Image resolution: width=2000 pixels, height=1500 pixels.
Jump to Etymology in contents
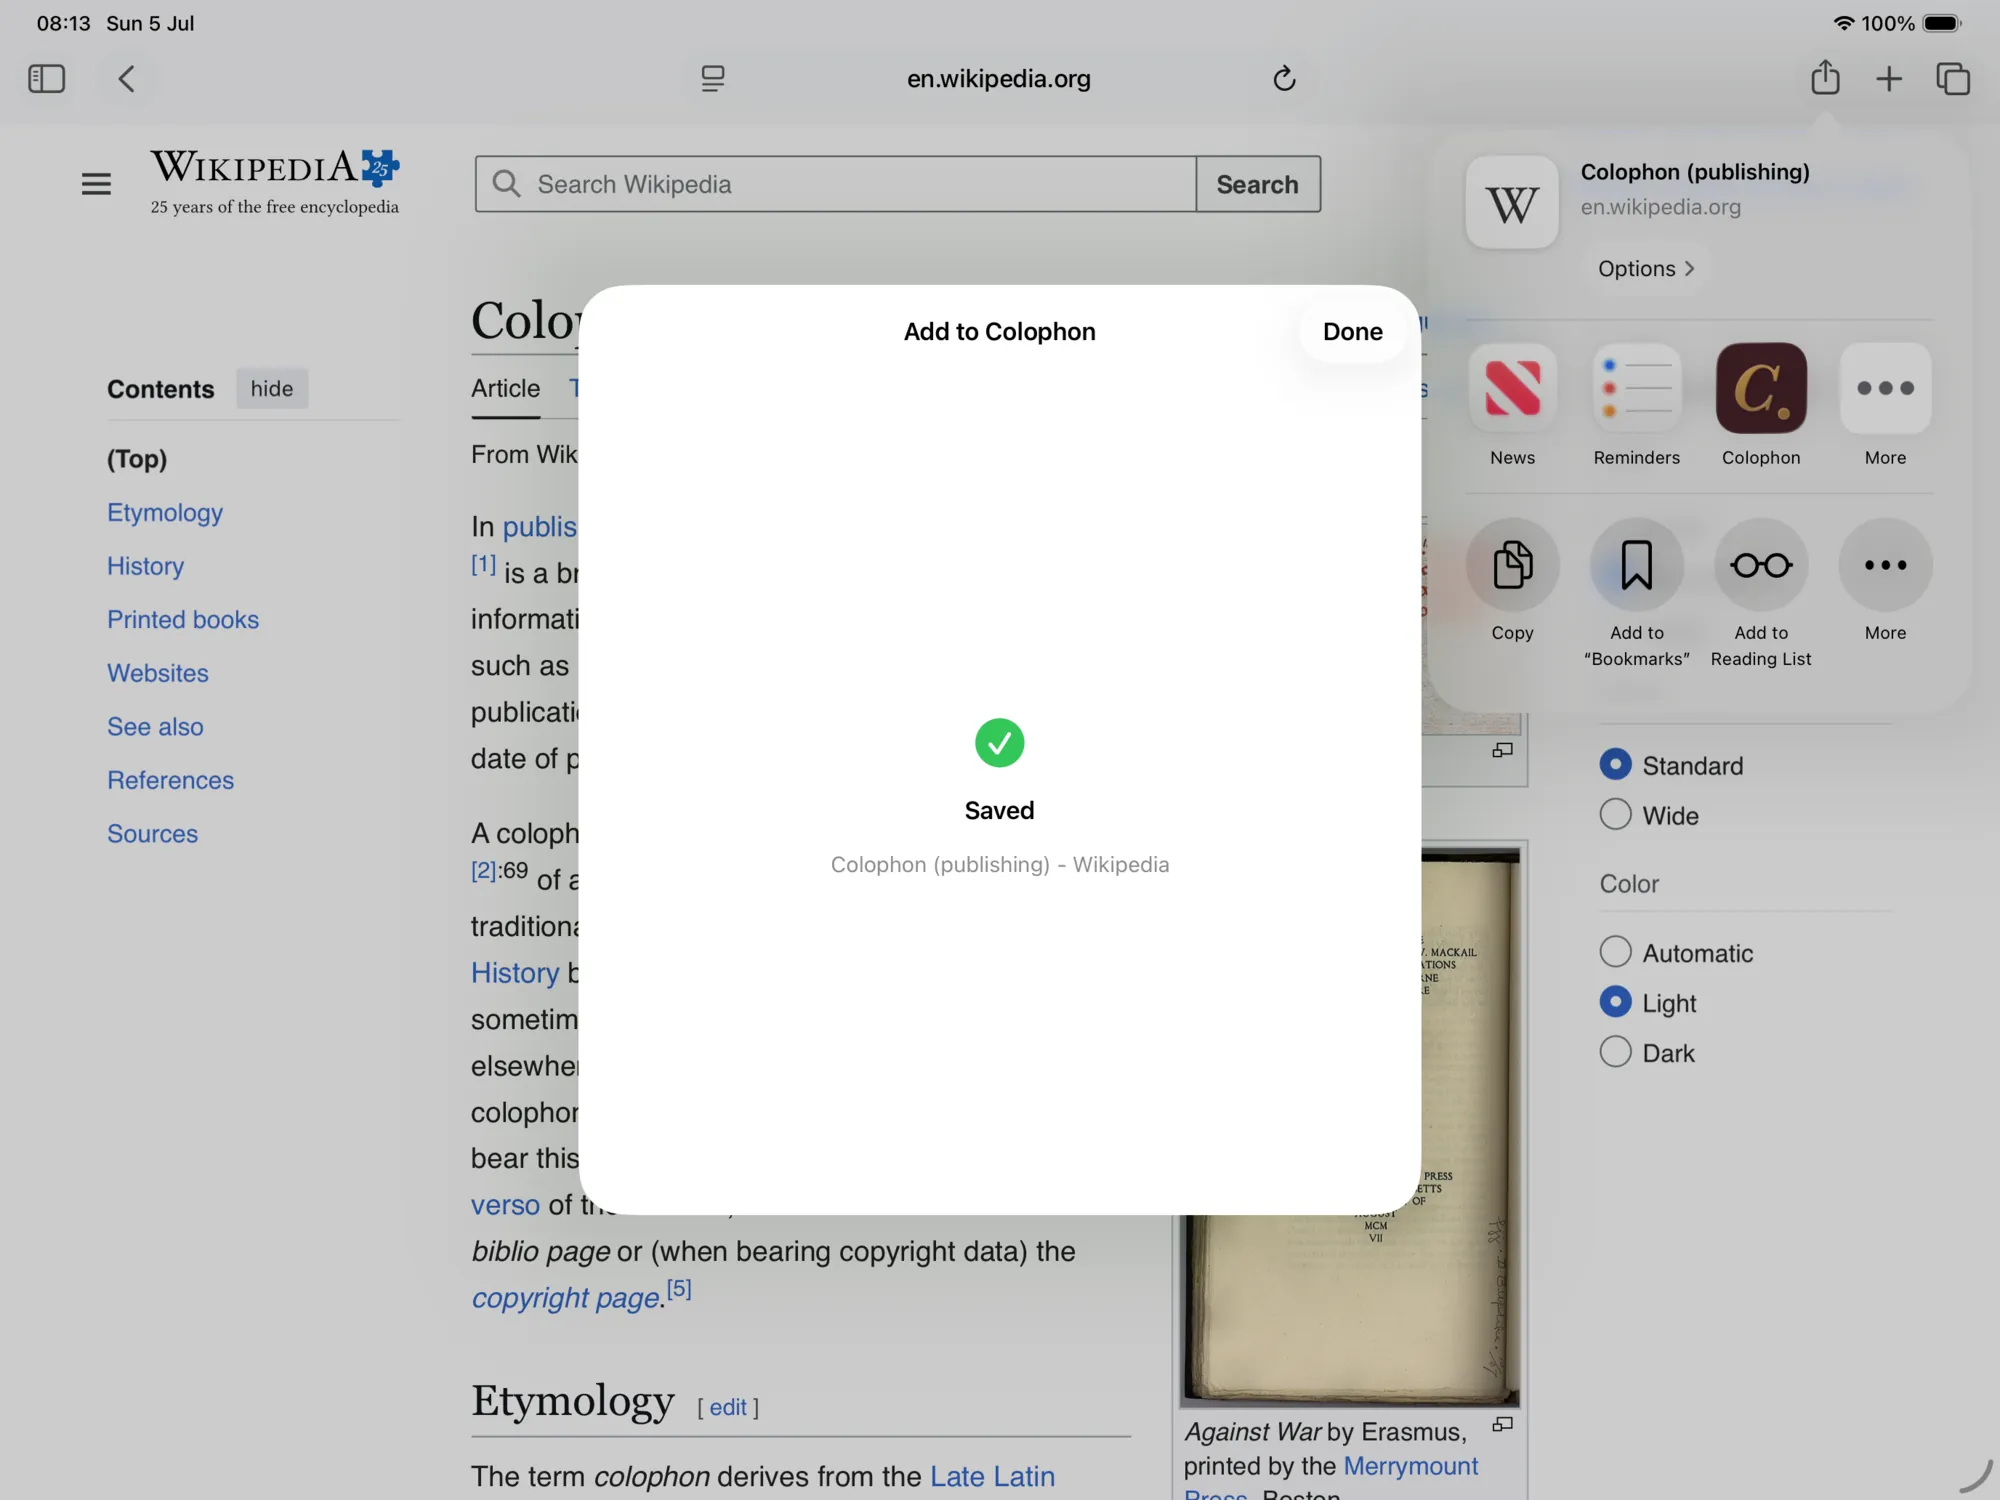165,512
